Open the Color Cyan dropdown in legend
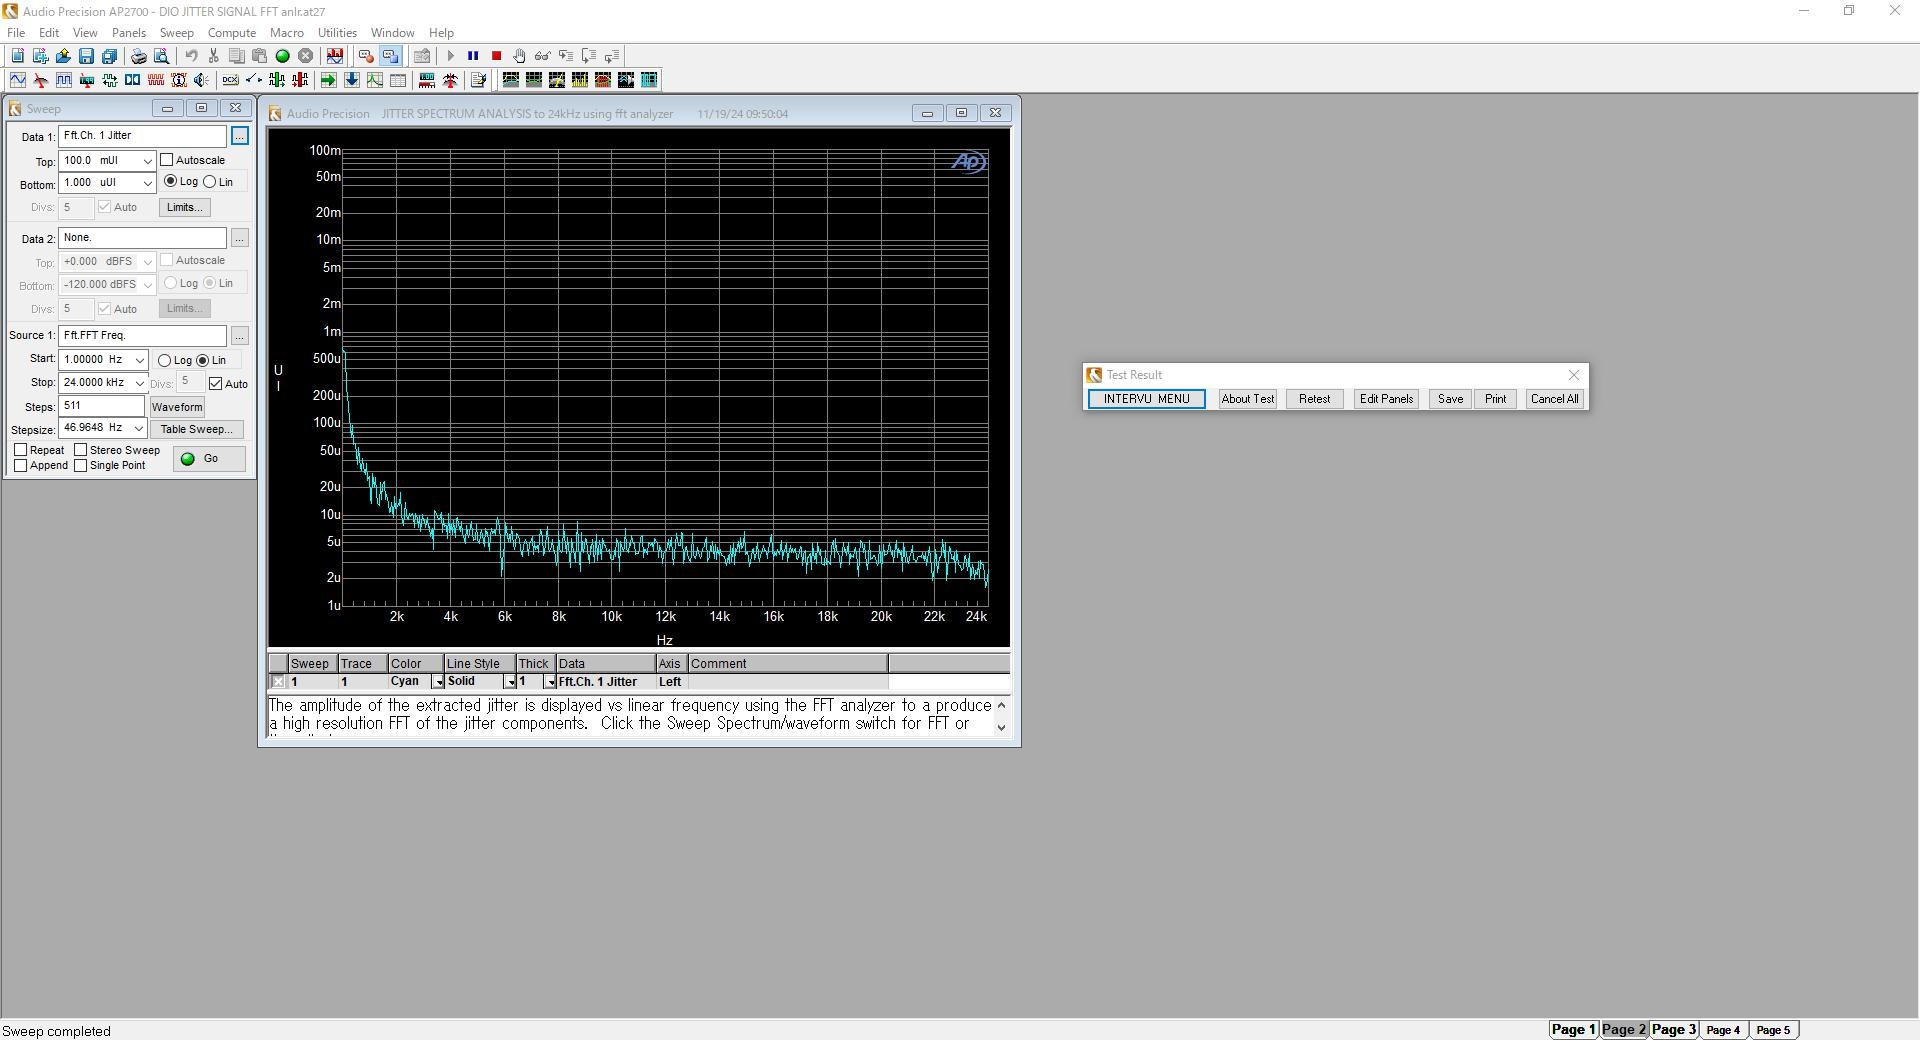The height and width of the screenshot is (1040, 1920). pyautogui.click(x=437, y=682)
